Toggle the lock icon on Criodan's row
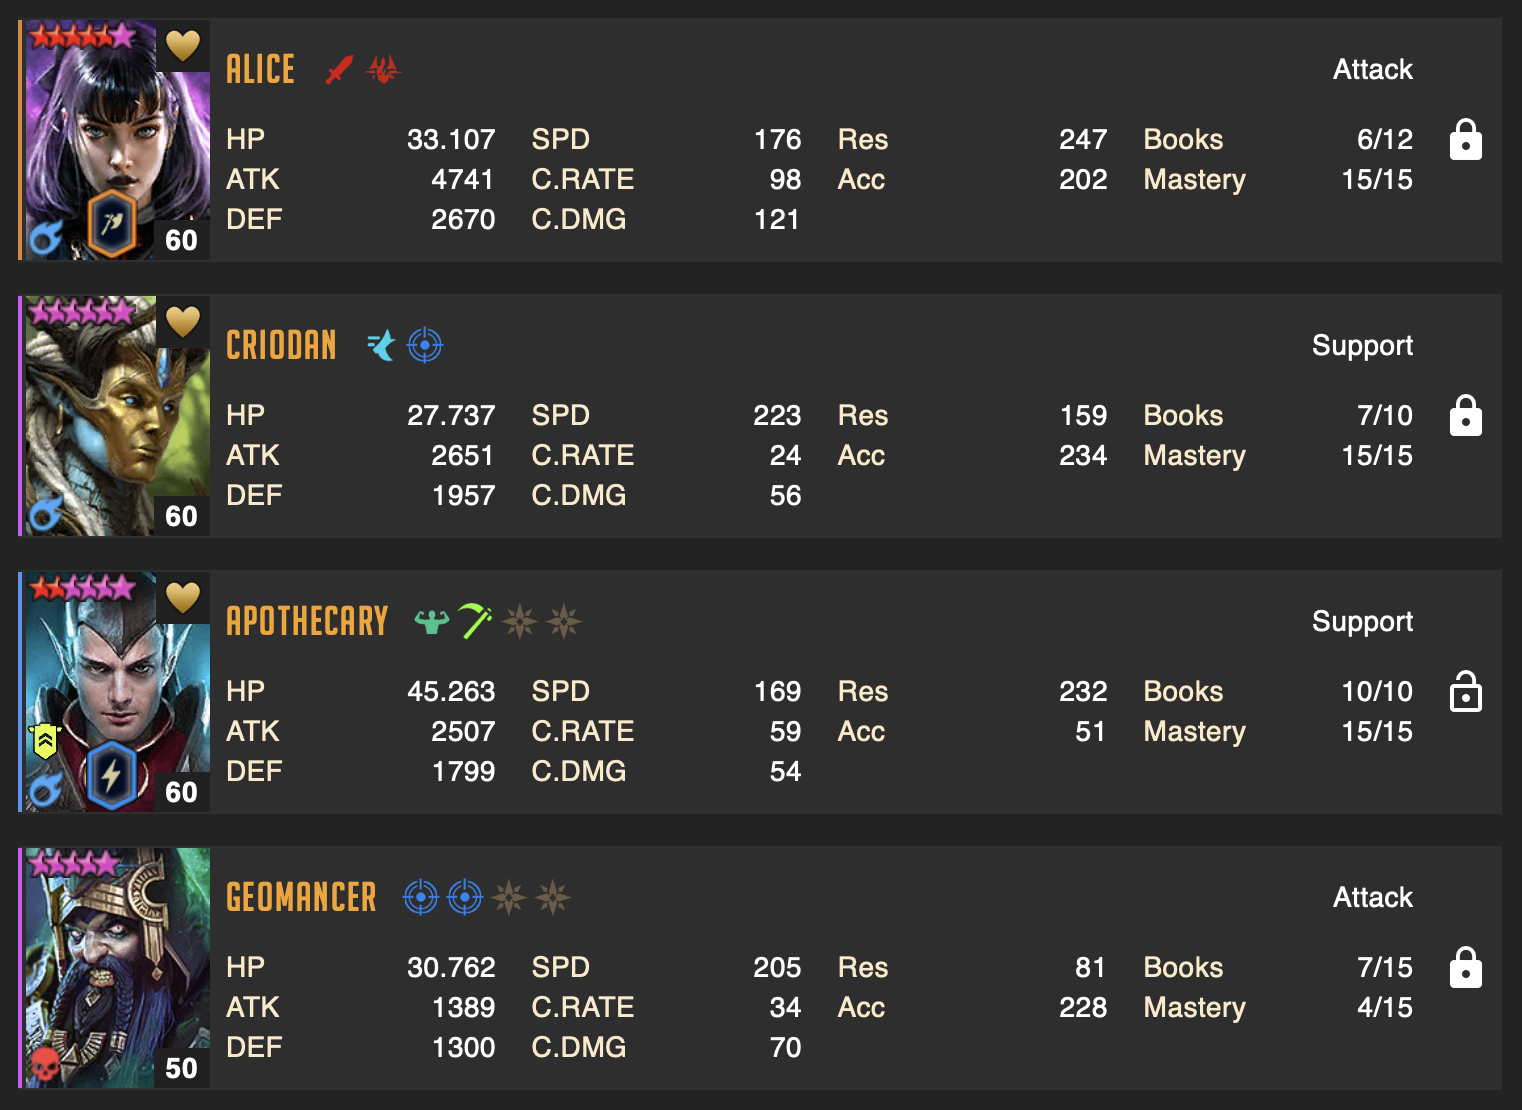1522x1110 pixels. (1465, 416)
